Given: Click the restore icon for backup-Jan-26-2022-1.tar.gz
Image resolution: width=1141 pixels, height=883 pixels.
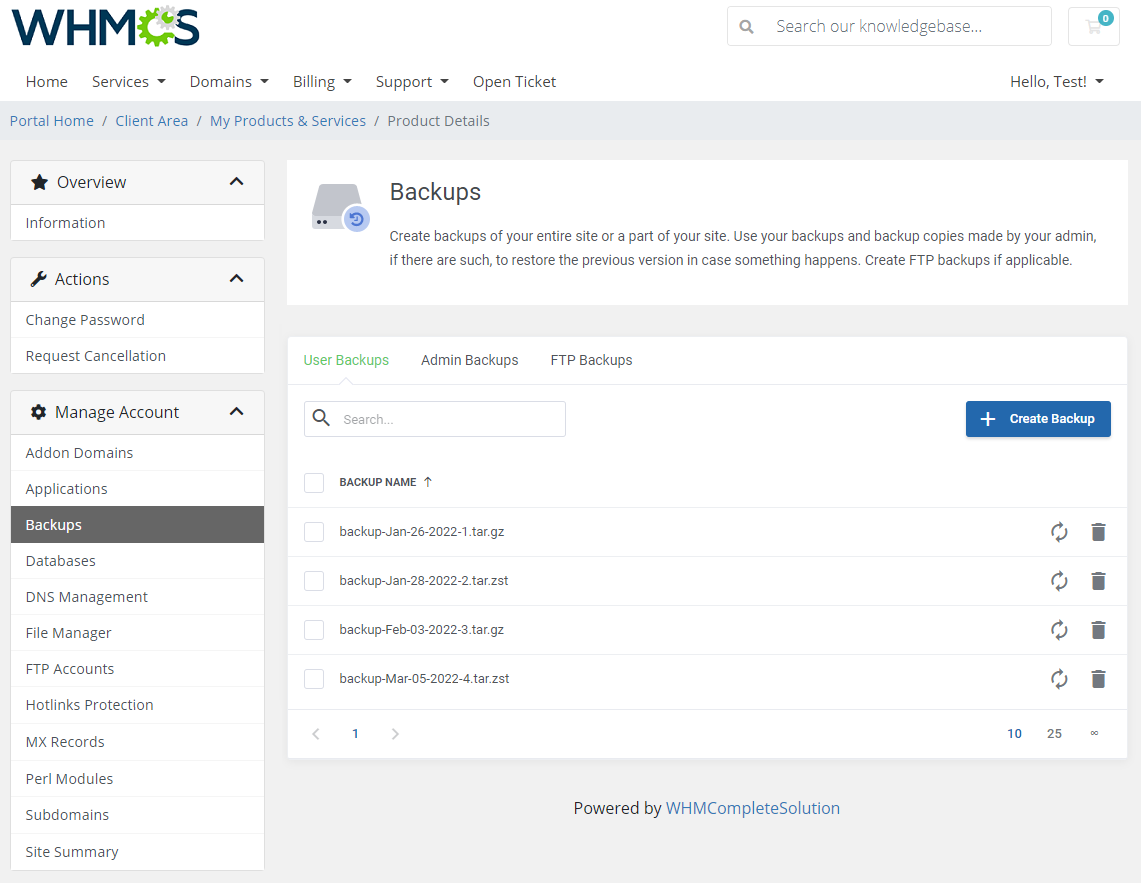Looking at the screenshot, I should [x=1059, y=532].
